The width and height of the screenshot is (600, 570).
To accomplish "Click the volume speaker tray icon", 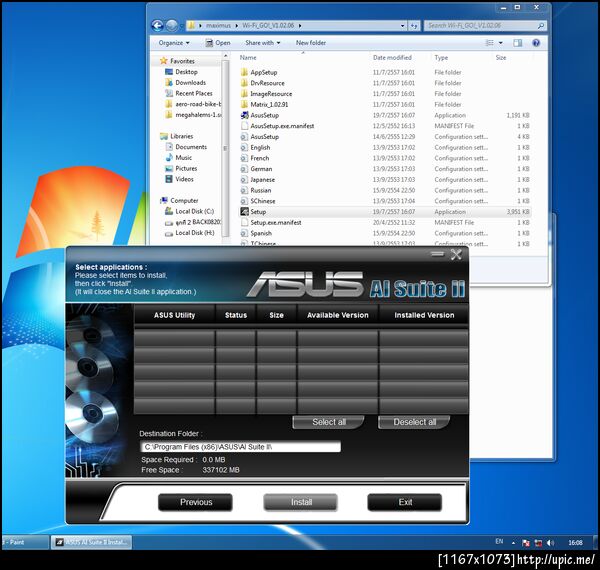I will (x=550, y=543).
